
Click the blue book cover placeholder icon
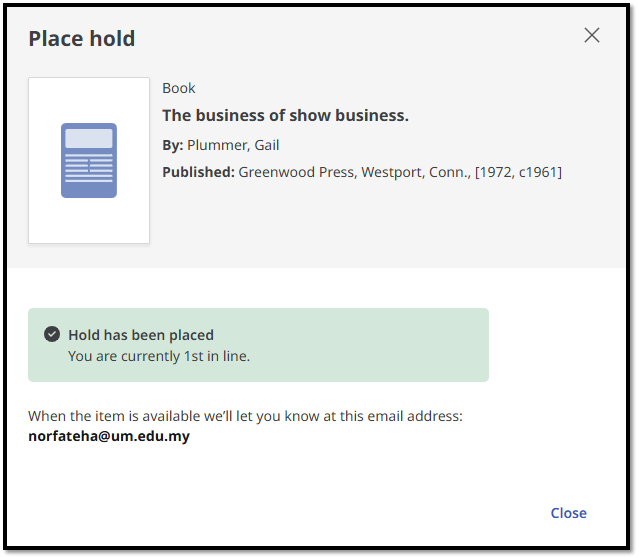[x=89, y=160]
